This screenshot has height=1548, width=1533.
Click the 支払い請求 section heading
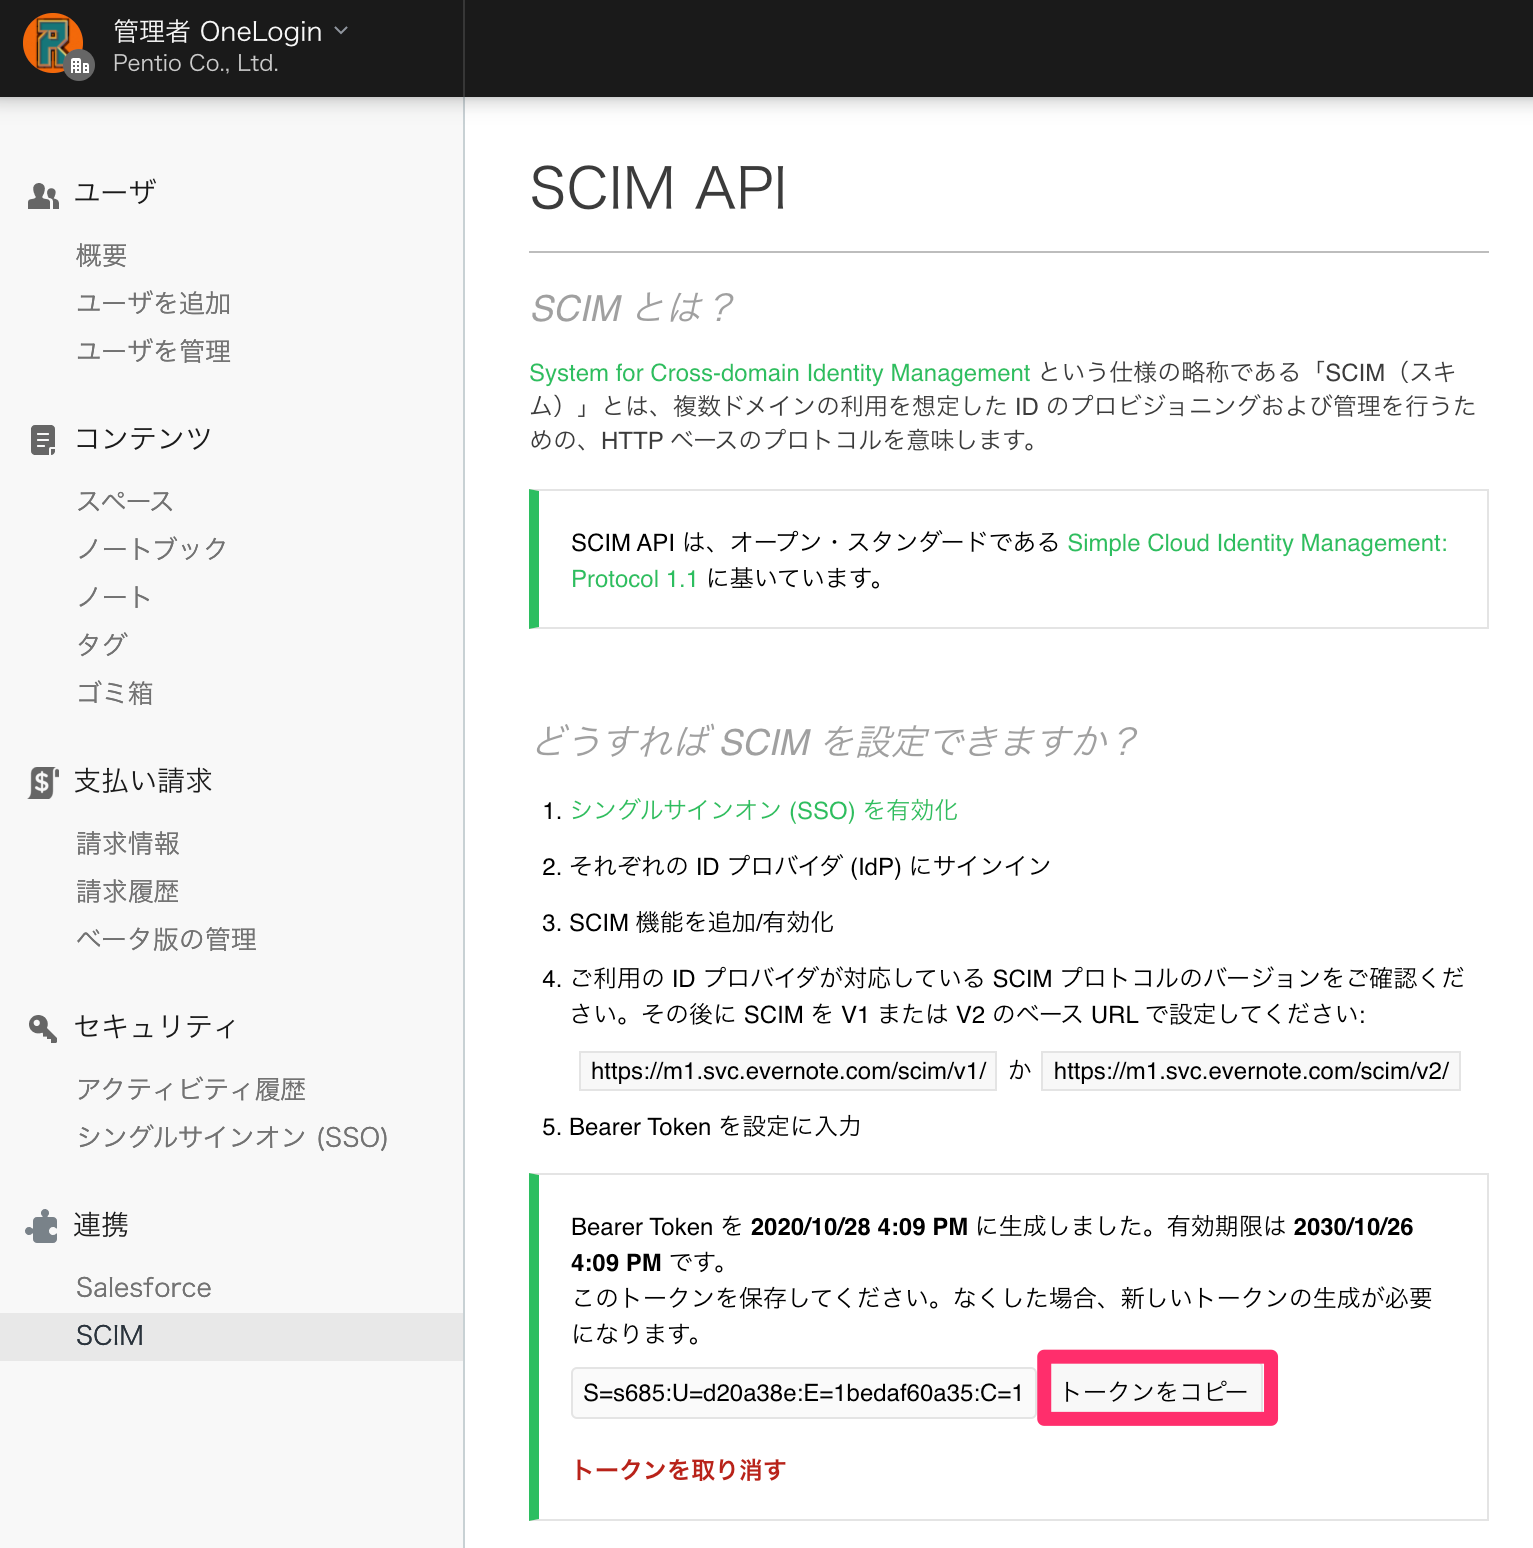click(143, 780)
